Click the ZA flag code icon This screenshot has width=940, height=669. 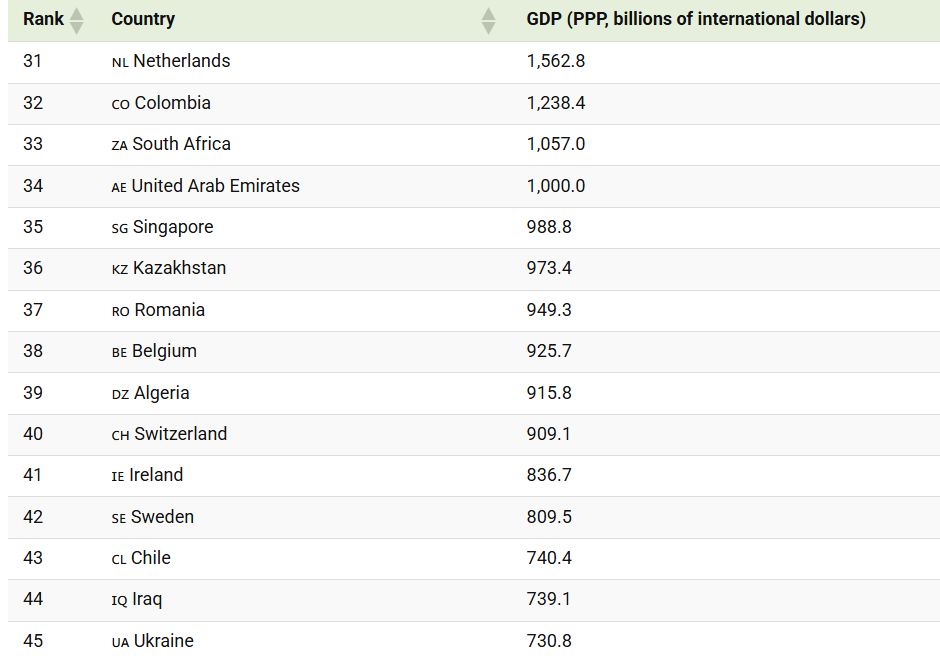point(120,145)
